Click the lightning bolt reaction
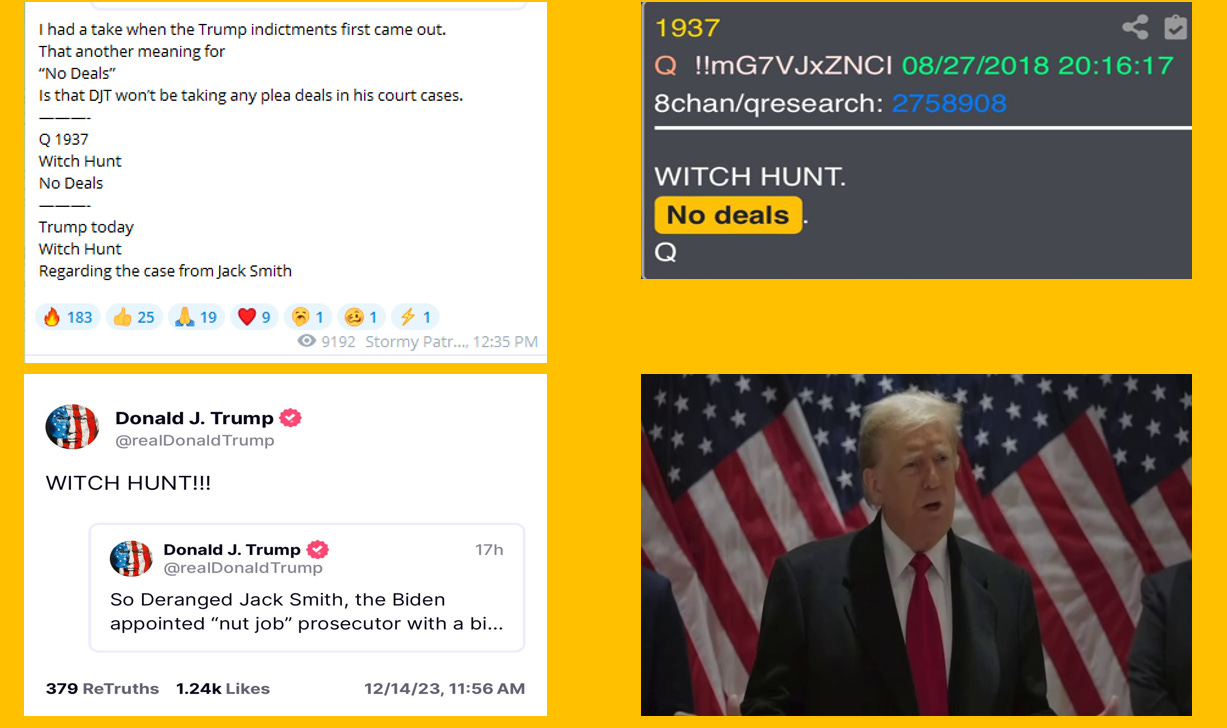The image size is (1227, 728). 415,317
